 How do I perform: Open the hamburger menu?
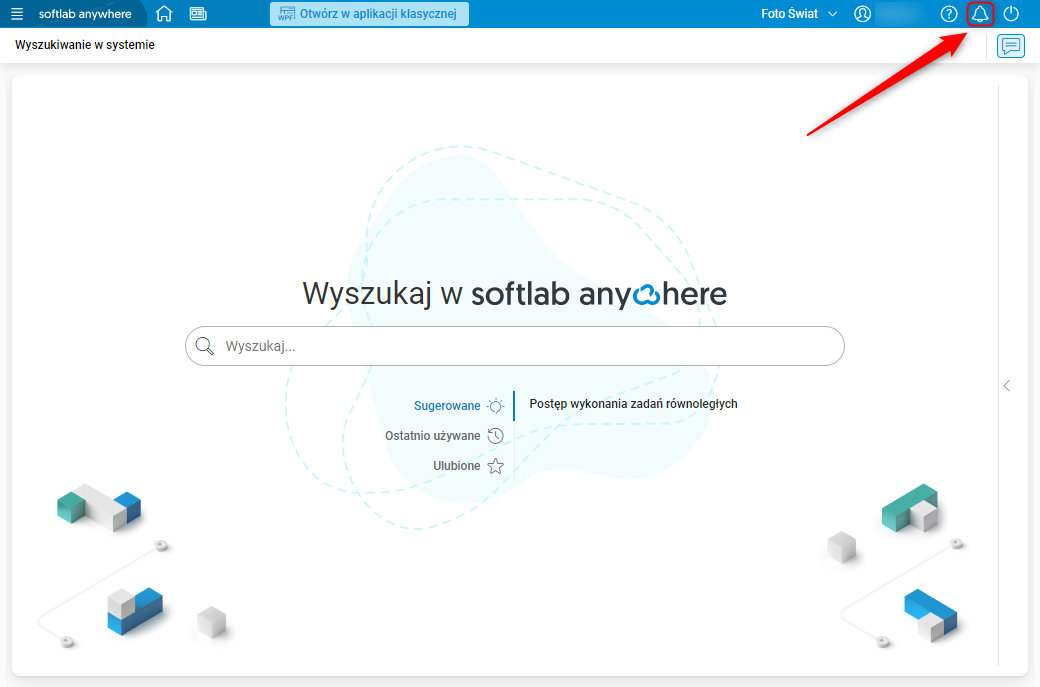click(17, 14)
